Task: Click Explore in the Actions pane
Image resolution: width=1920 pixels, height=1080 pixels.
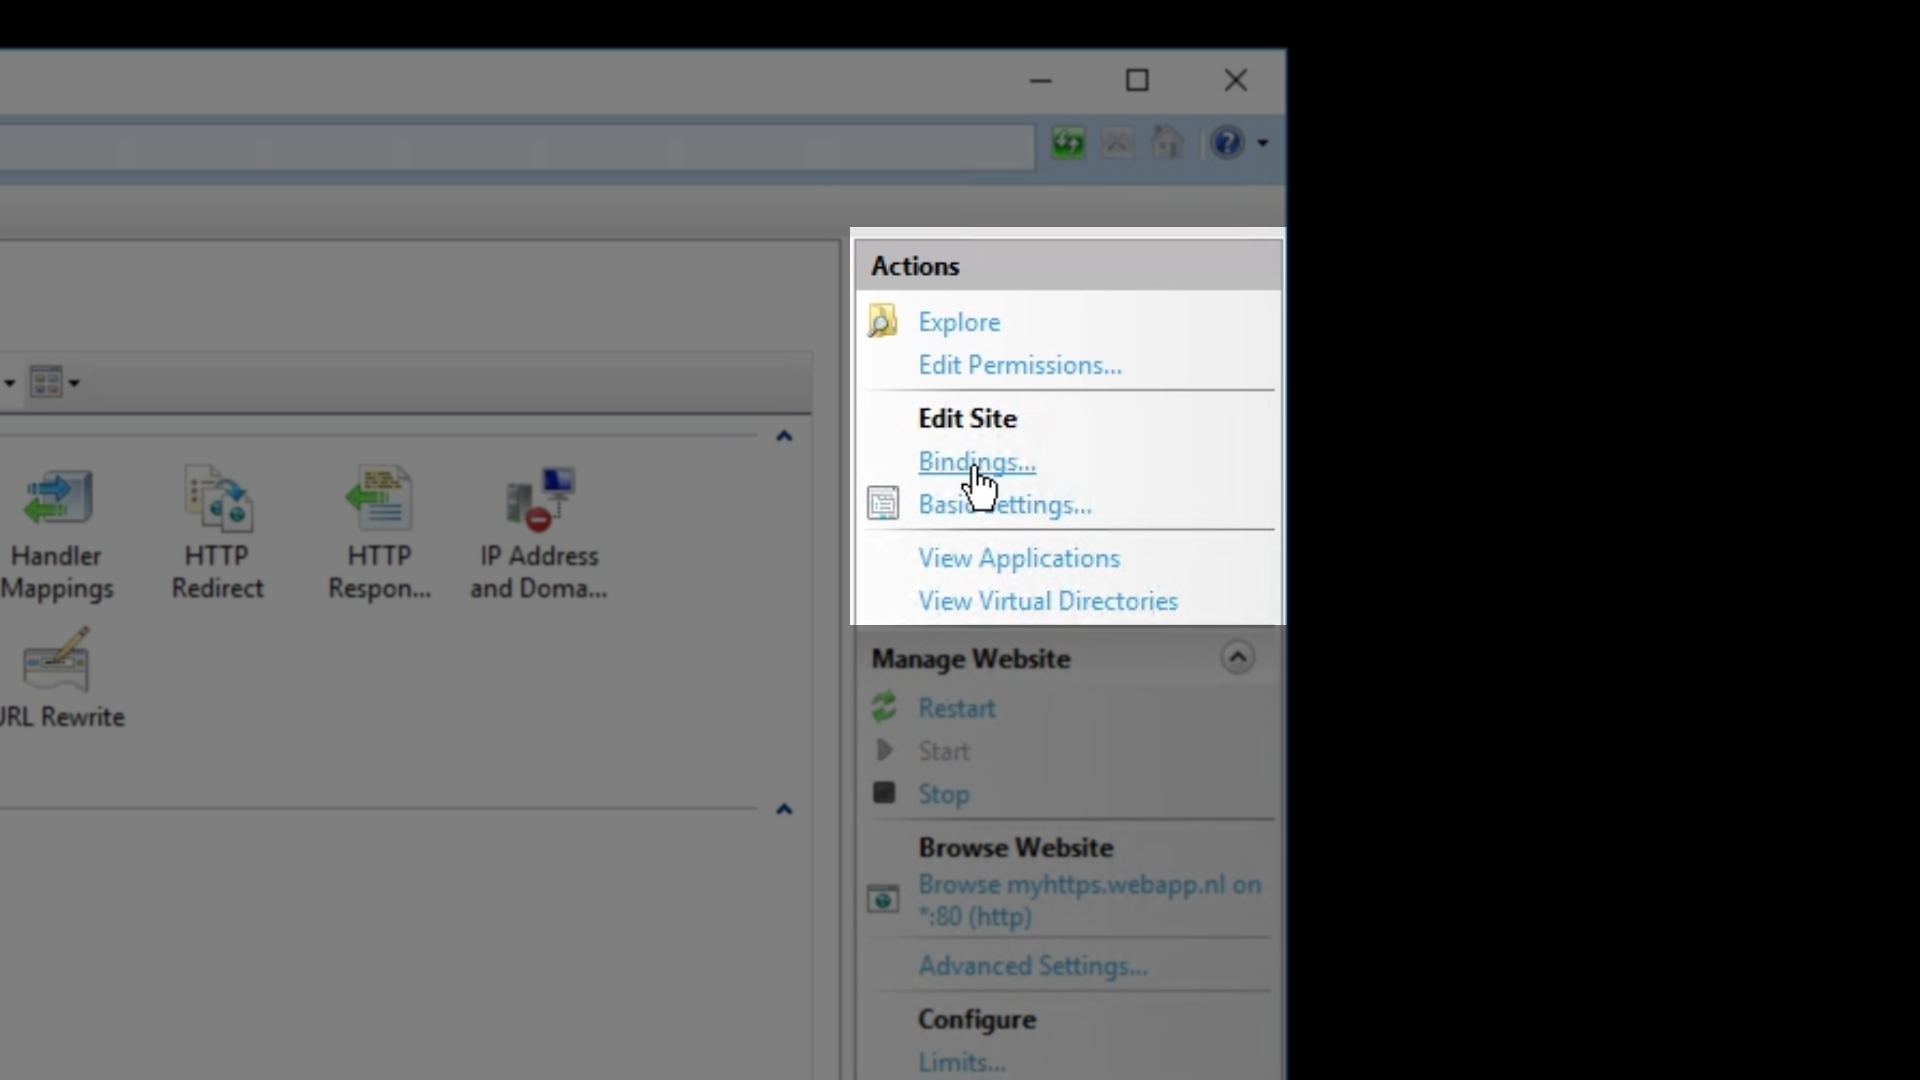Action: tap(958, 322)
